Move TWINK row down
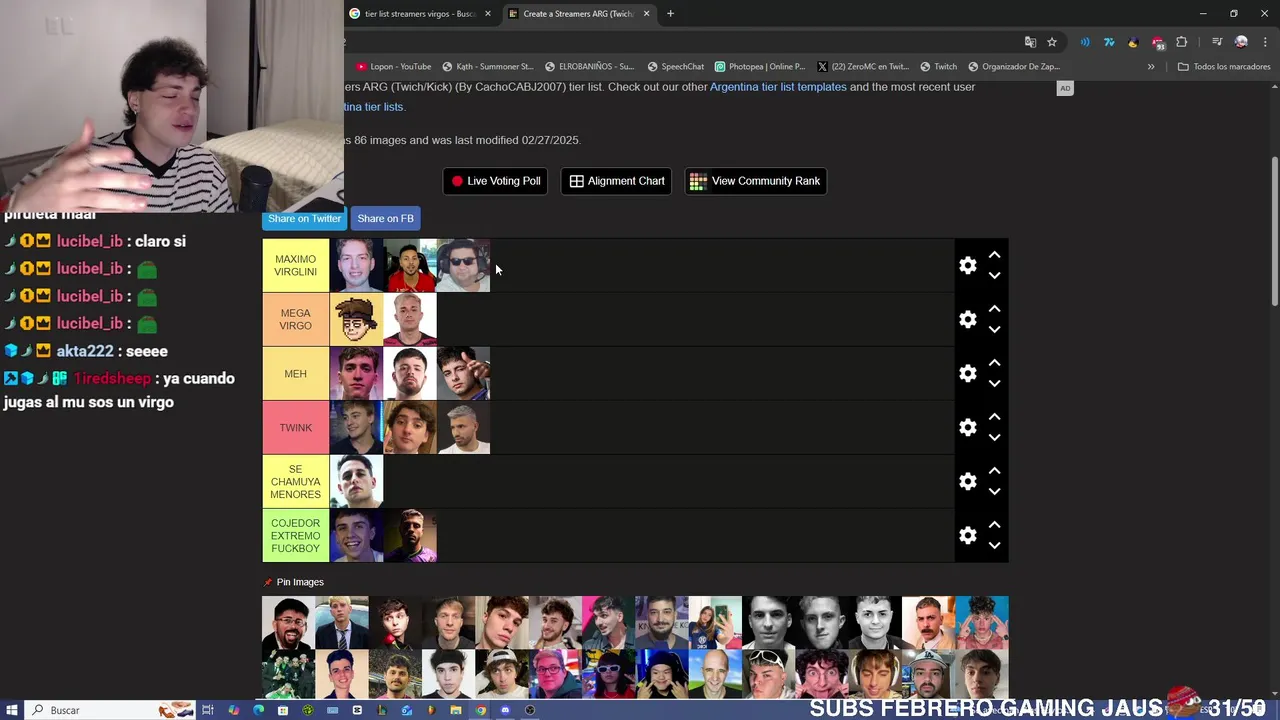The image size is (1280, 720). click(994, 438)
